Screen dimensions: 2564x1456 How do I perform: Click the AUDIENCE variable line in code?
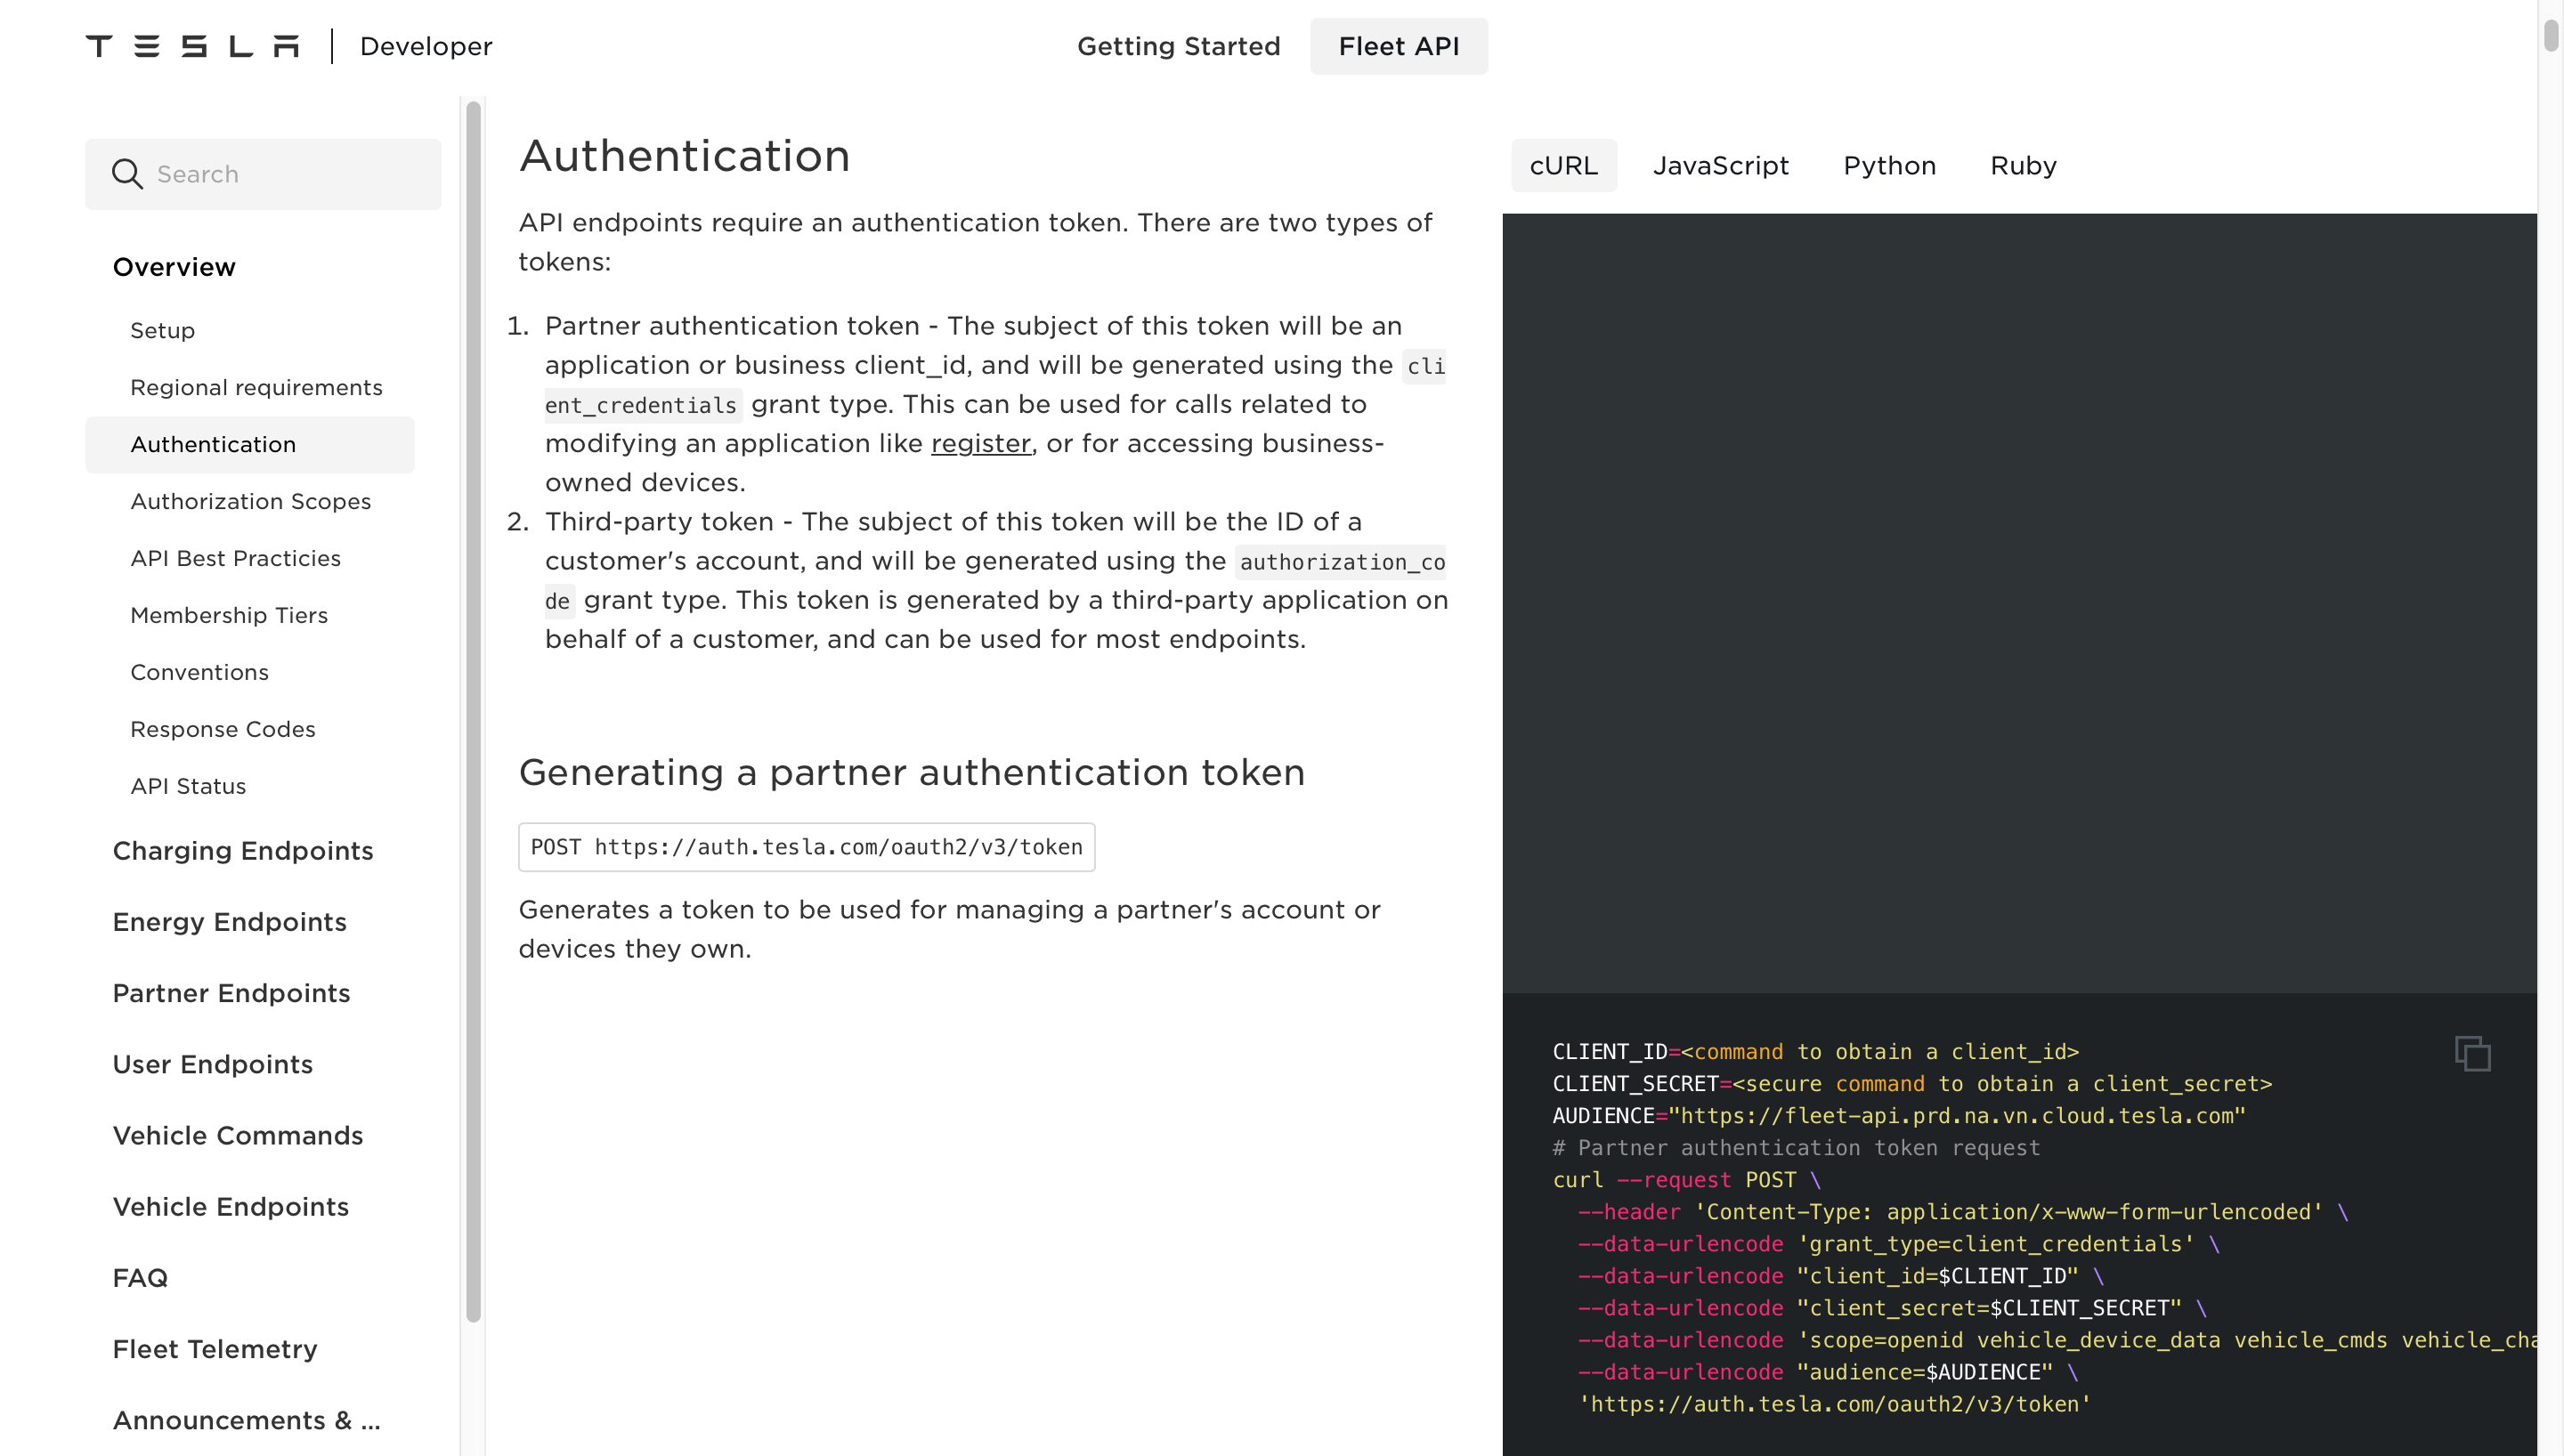1898,1116
